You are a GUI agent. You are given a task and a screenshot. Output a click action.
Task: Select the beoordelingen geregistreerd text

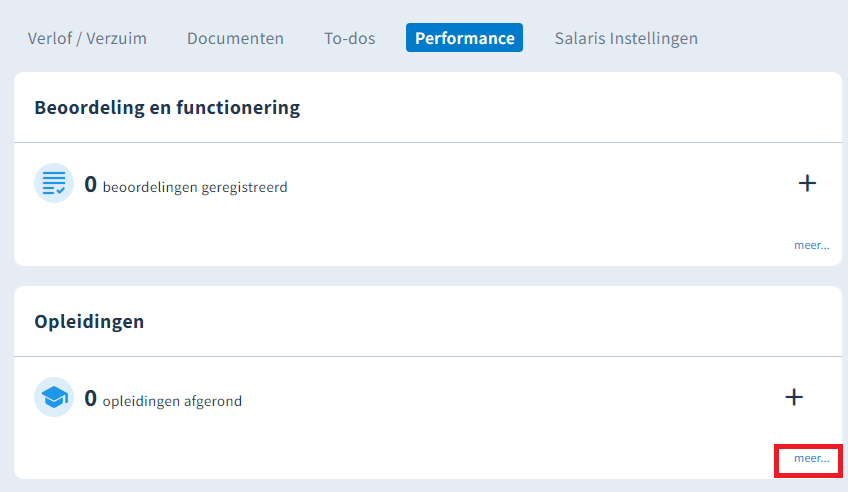(x=195, y=187)
